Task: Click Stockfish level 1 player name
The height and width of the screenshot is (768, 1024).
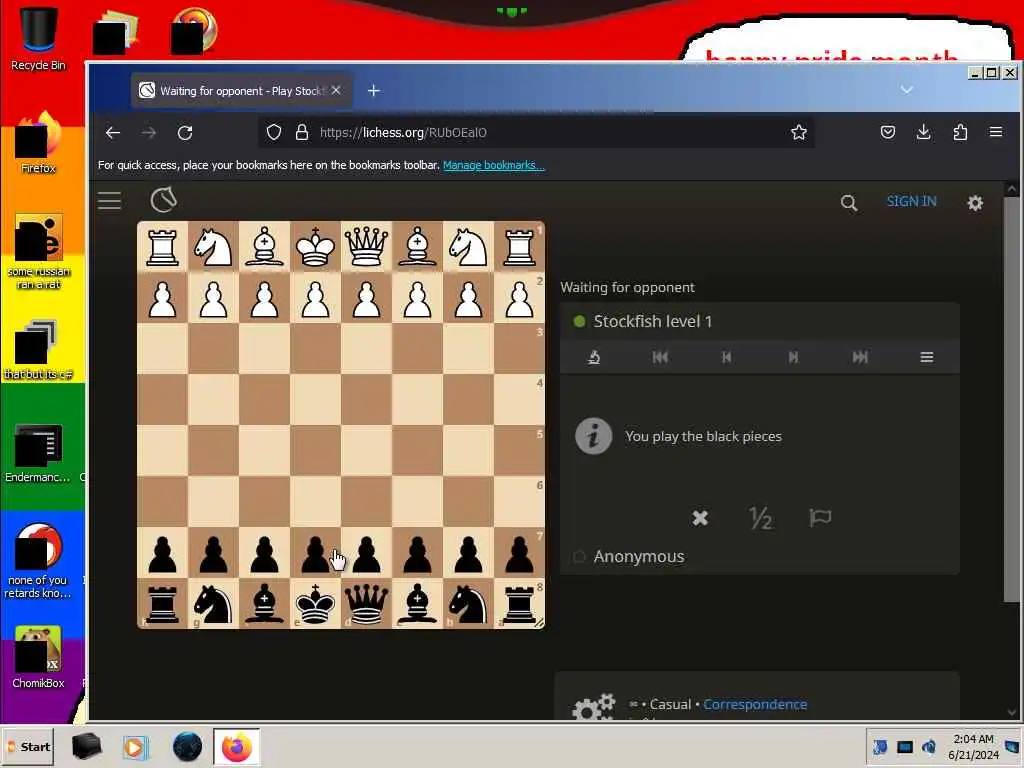Action: [x=652, y=321]
